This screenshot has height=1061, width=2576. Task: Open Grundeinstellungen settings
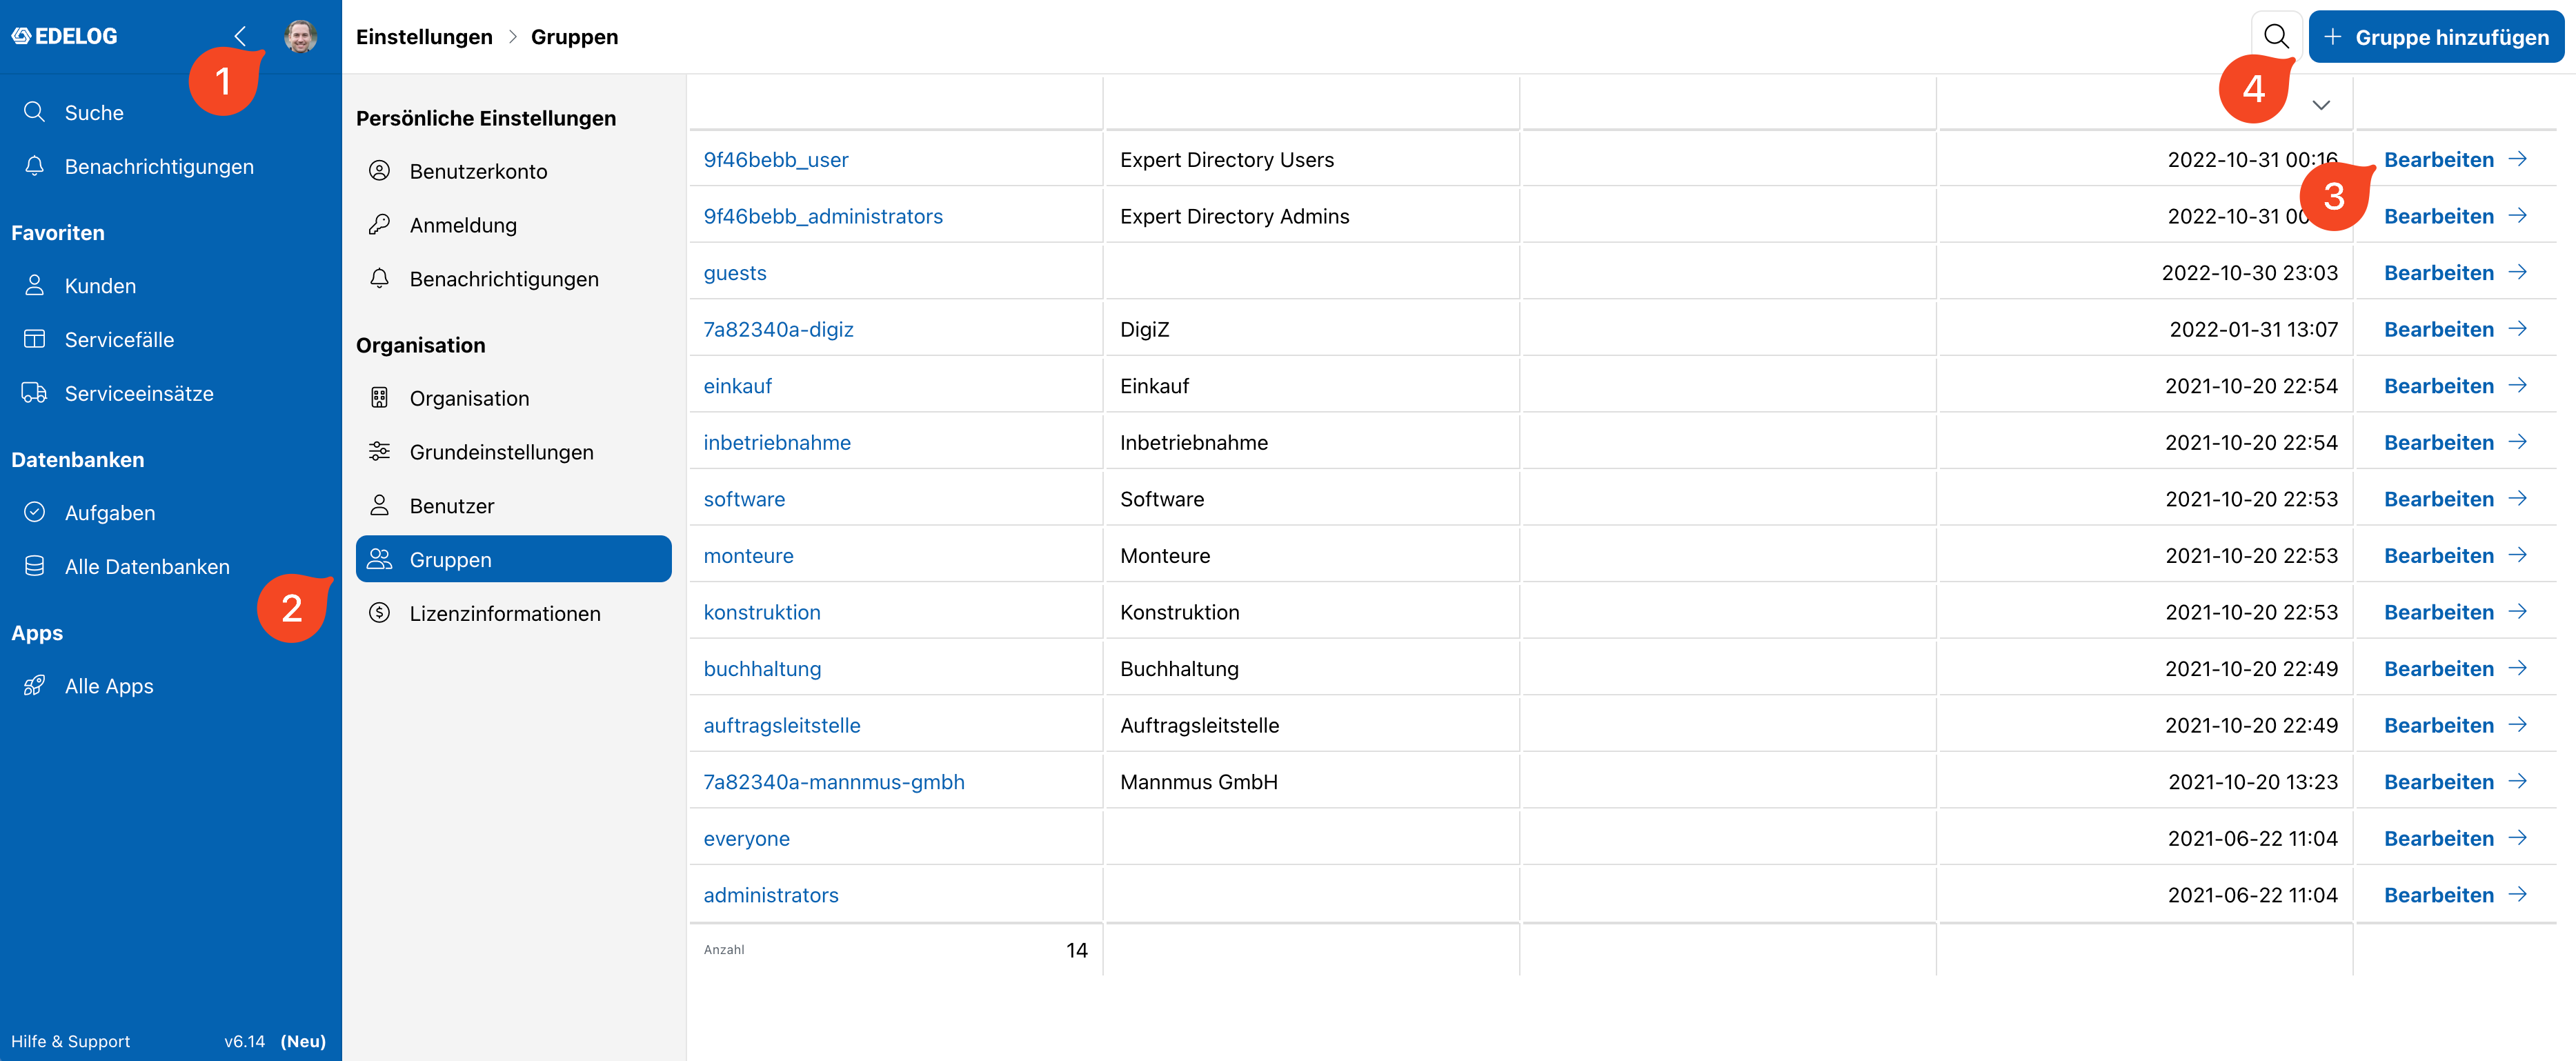pos(513,452)
